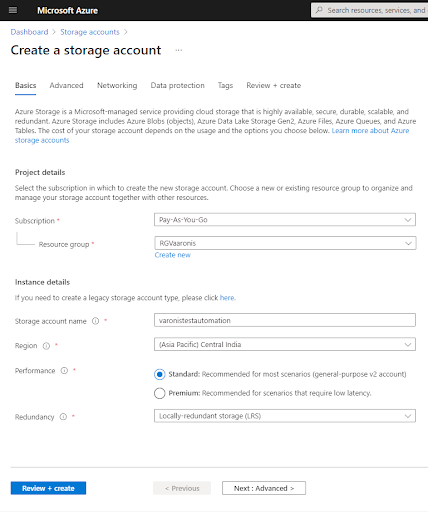Switch to the Tags tab
Screen dimensions: 428x512
tap(225, 86)
